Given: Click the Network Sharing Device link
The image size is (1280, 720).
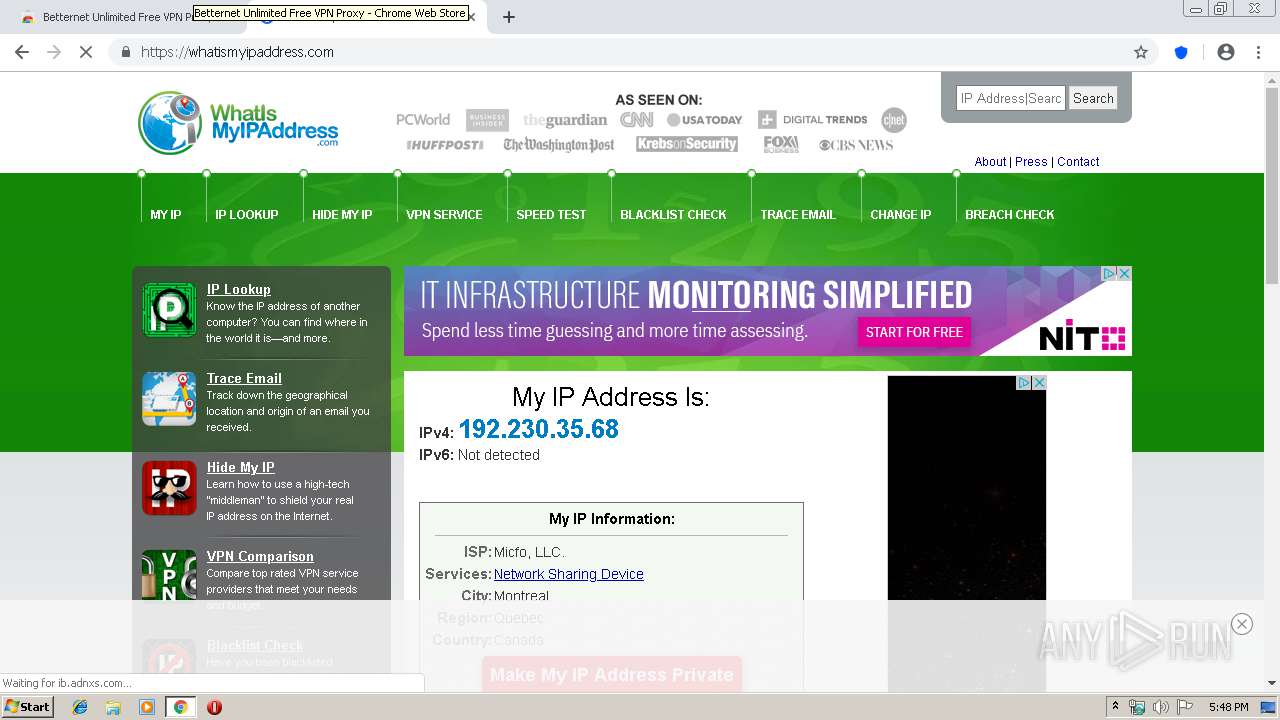Looking at the screenshot, I should pos(568,574).
